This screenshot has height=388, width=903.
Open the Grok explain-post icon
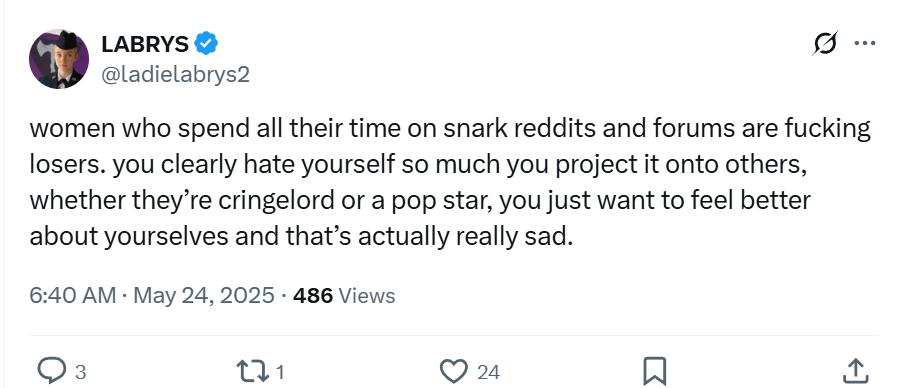[825, 43]
